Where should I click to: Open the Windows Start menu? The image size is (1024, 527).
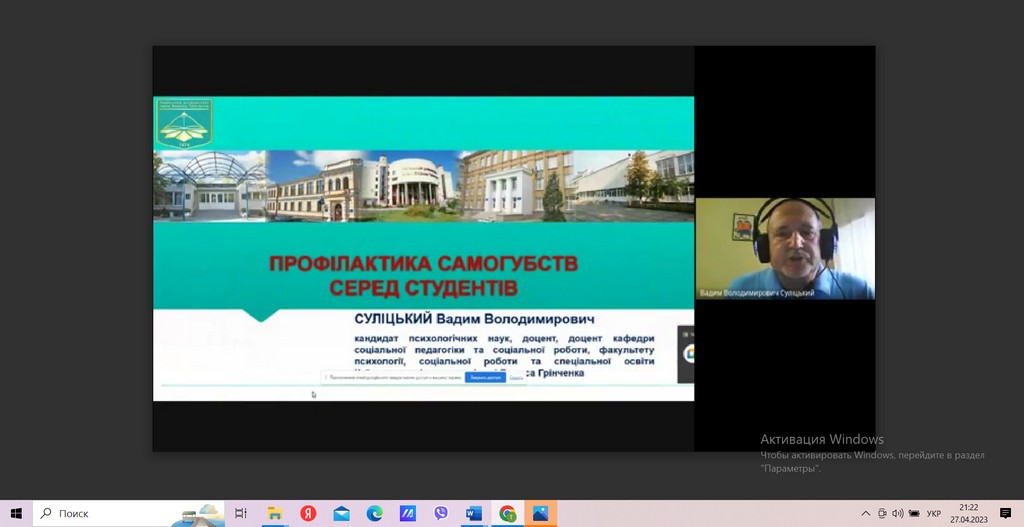(x=16, y=513)
